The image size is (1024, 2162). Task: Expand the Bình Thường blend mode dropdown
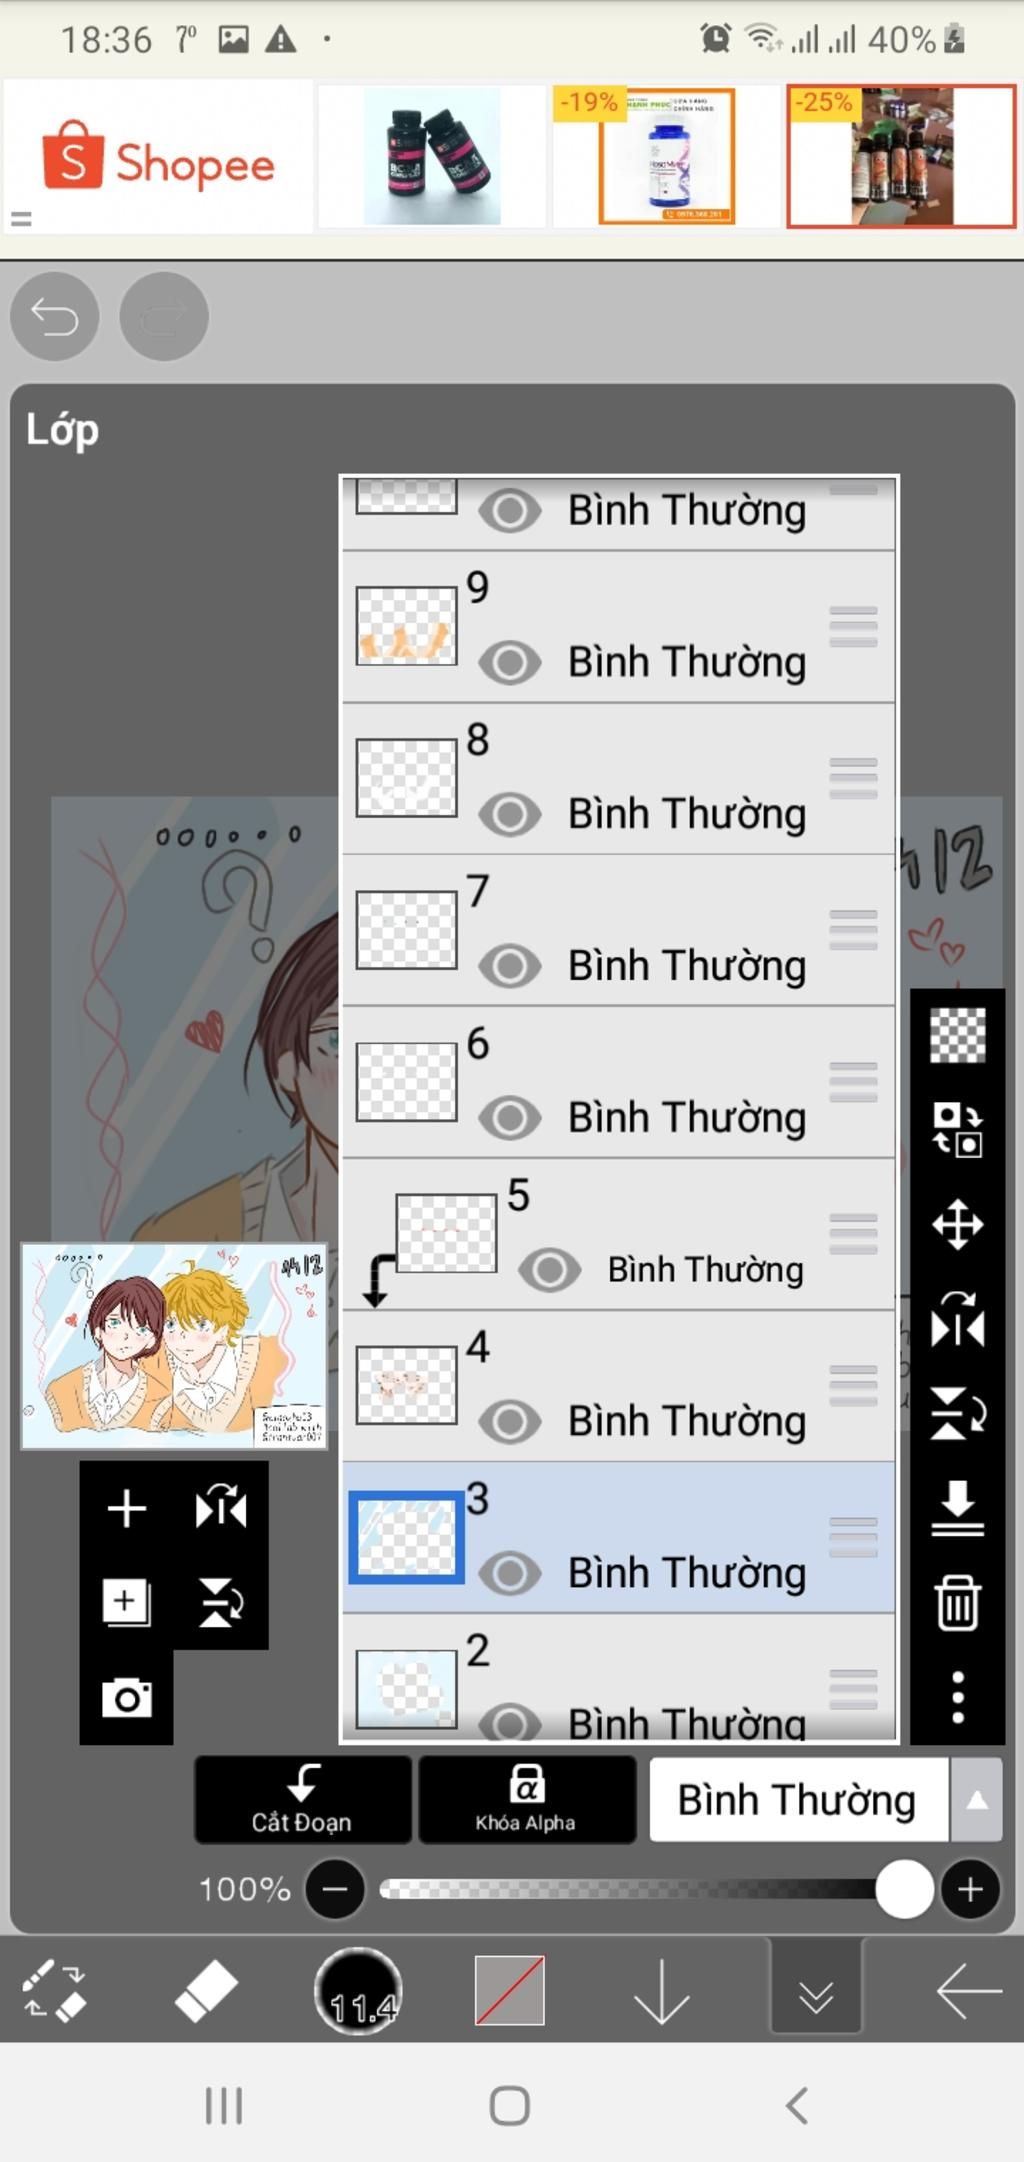(798, 1800)
